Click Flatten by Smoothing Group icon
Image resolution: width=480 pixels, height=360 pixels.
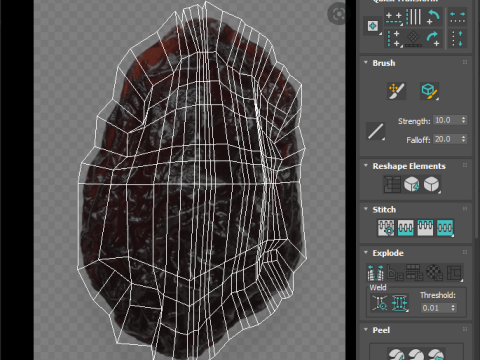click(415, 272)
